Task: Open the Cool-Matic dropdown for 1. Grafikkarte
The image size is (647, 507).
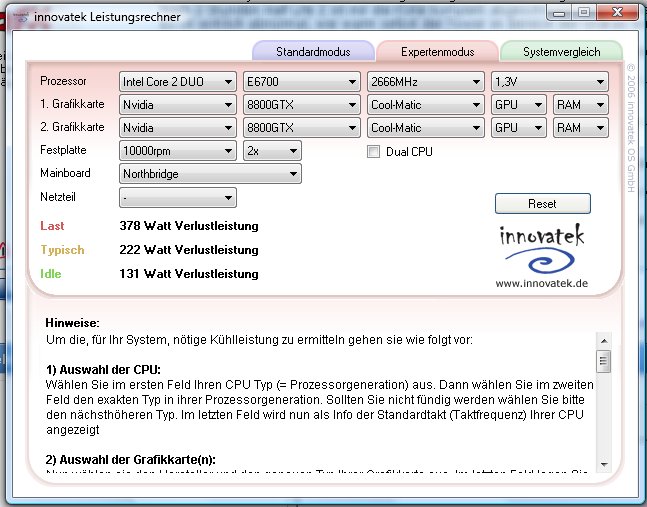Action: coord(425,105)
